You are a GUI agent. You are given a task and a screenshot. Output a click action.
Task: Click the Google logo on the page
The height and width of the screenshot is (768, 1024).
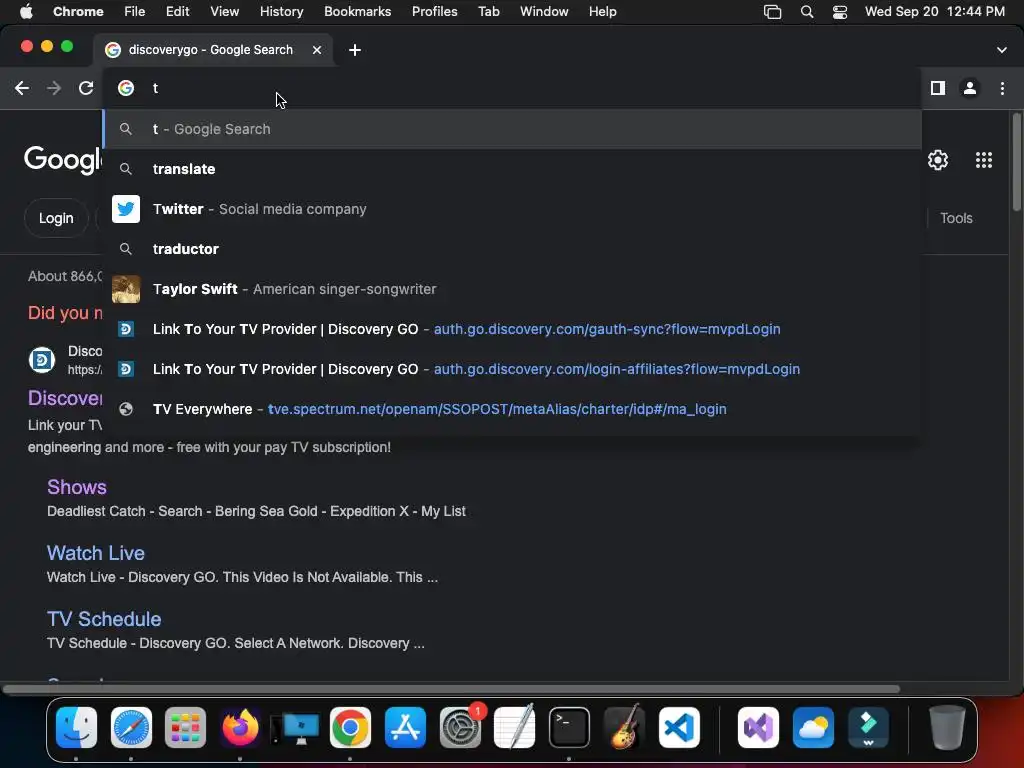tap(63, 160)
